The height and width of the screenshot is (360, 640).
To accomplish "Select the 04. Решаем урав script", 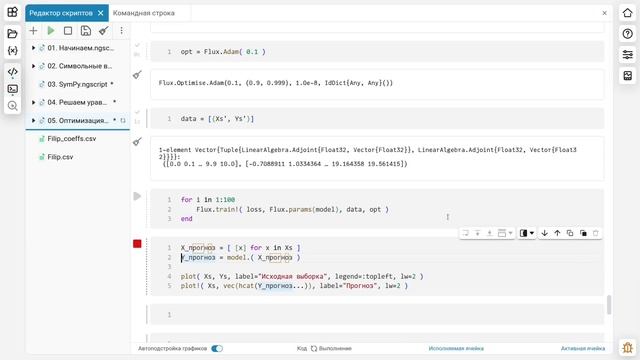I will click(x=77, y=102).
